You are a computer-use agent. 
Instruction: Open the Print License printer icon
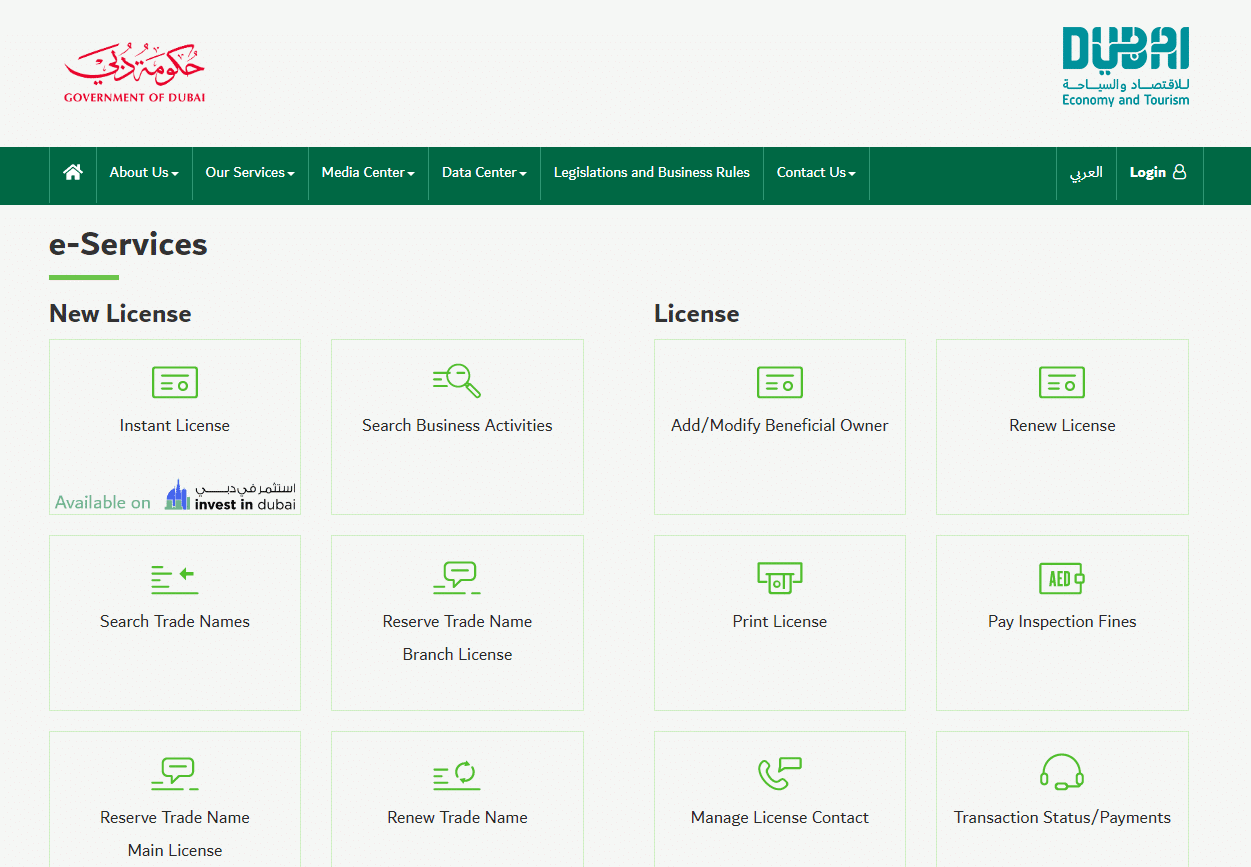[779, 578]
